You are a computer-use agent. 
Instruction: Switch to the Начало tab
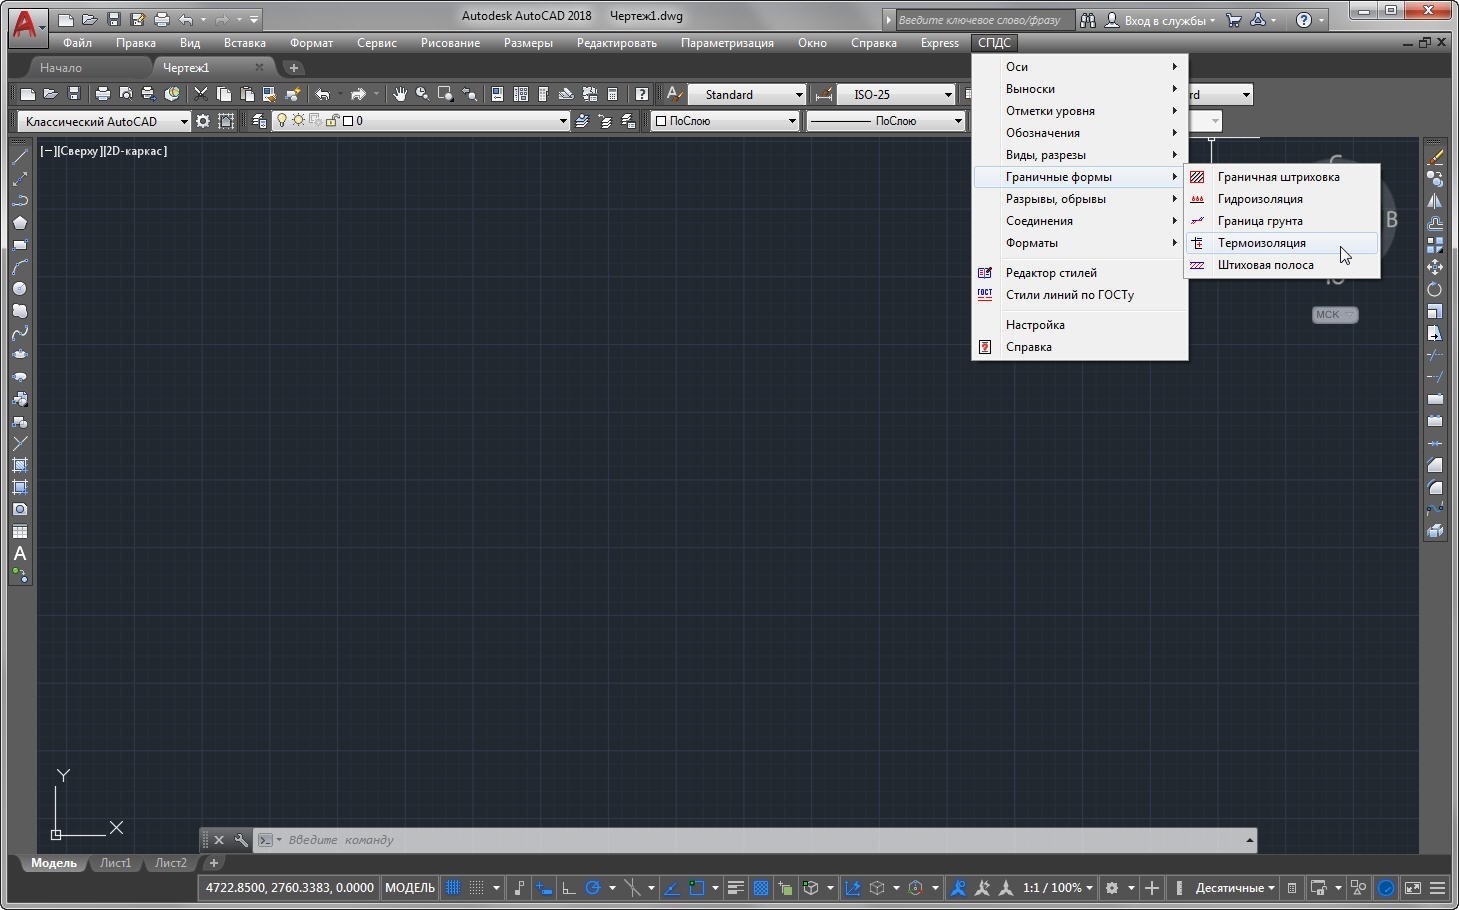61,67
